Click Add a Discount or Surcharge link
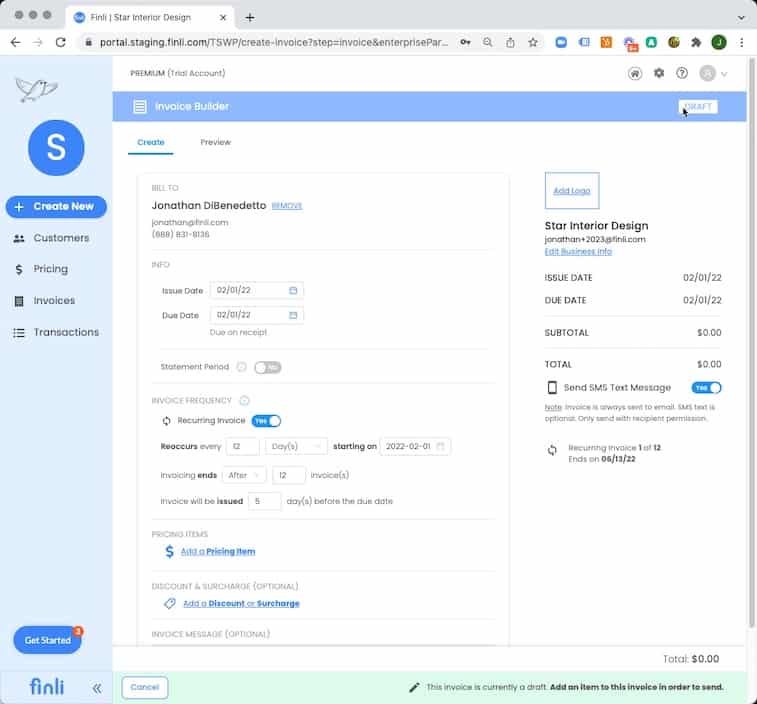The width and height of the screenshot is (757, 704). (241, 604)
